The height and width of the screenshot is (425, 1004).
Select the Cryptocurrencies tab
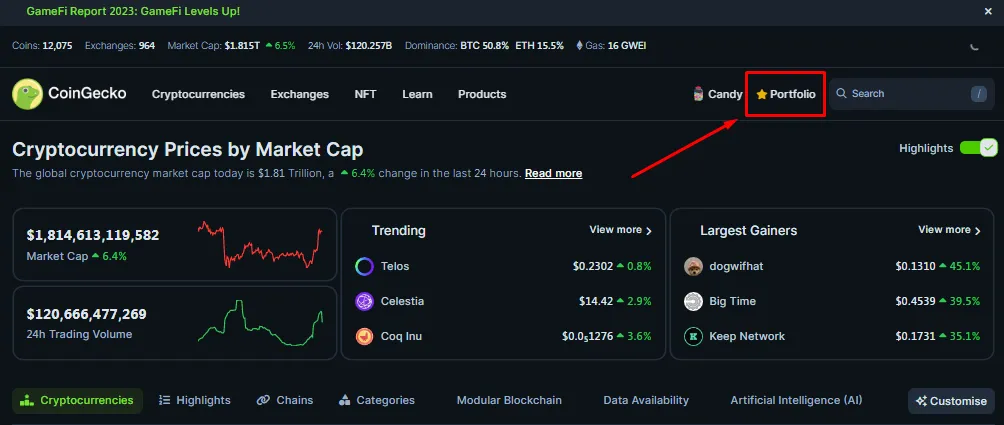(x=77, y=401)
